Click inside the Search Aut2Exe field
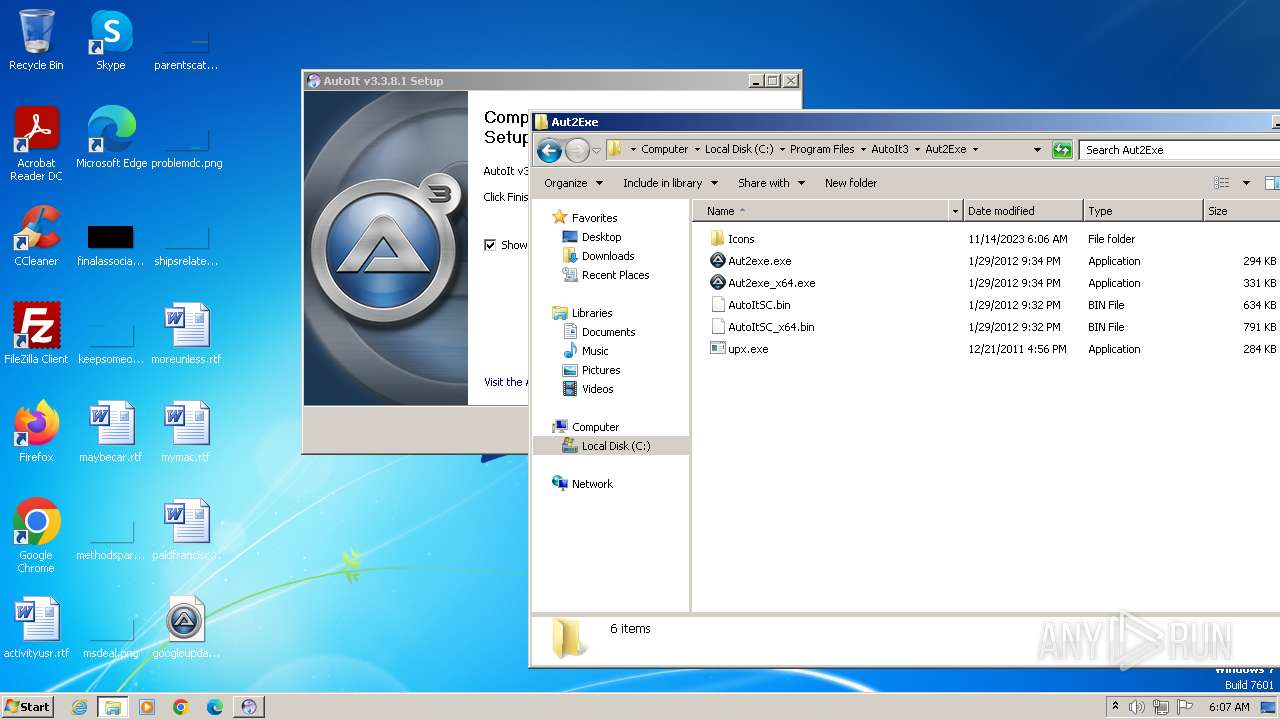 pyautogui.click(x=1180, y=150)
